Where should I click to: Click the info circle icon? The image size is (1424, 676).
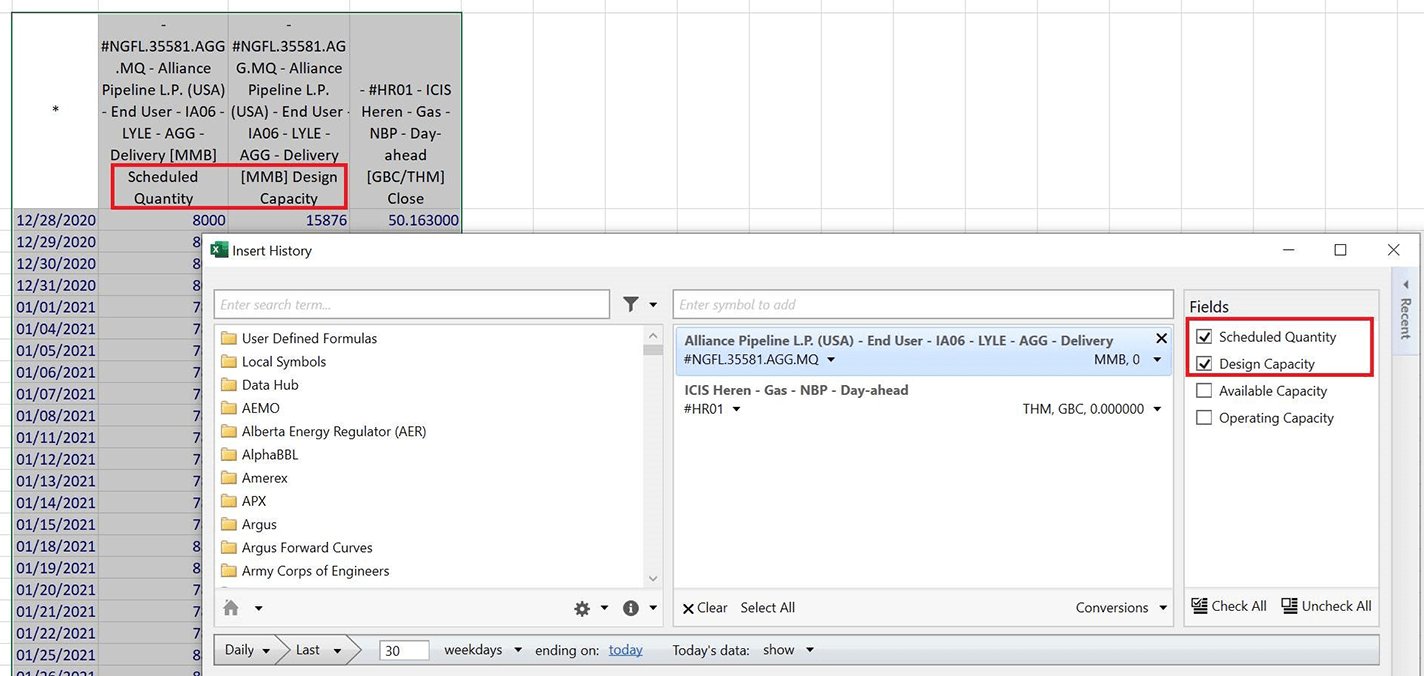631,608
